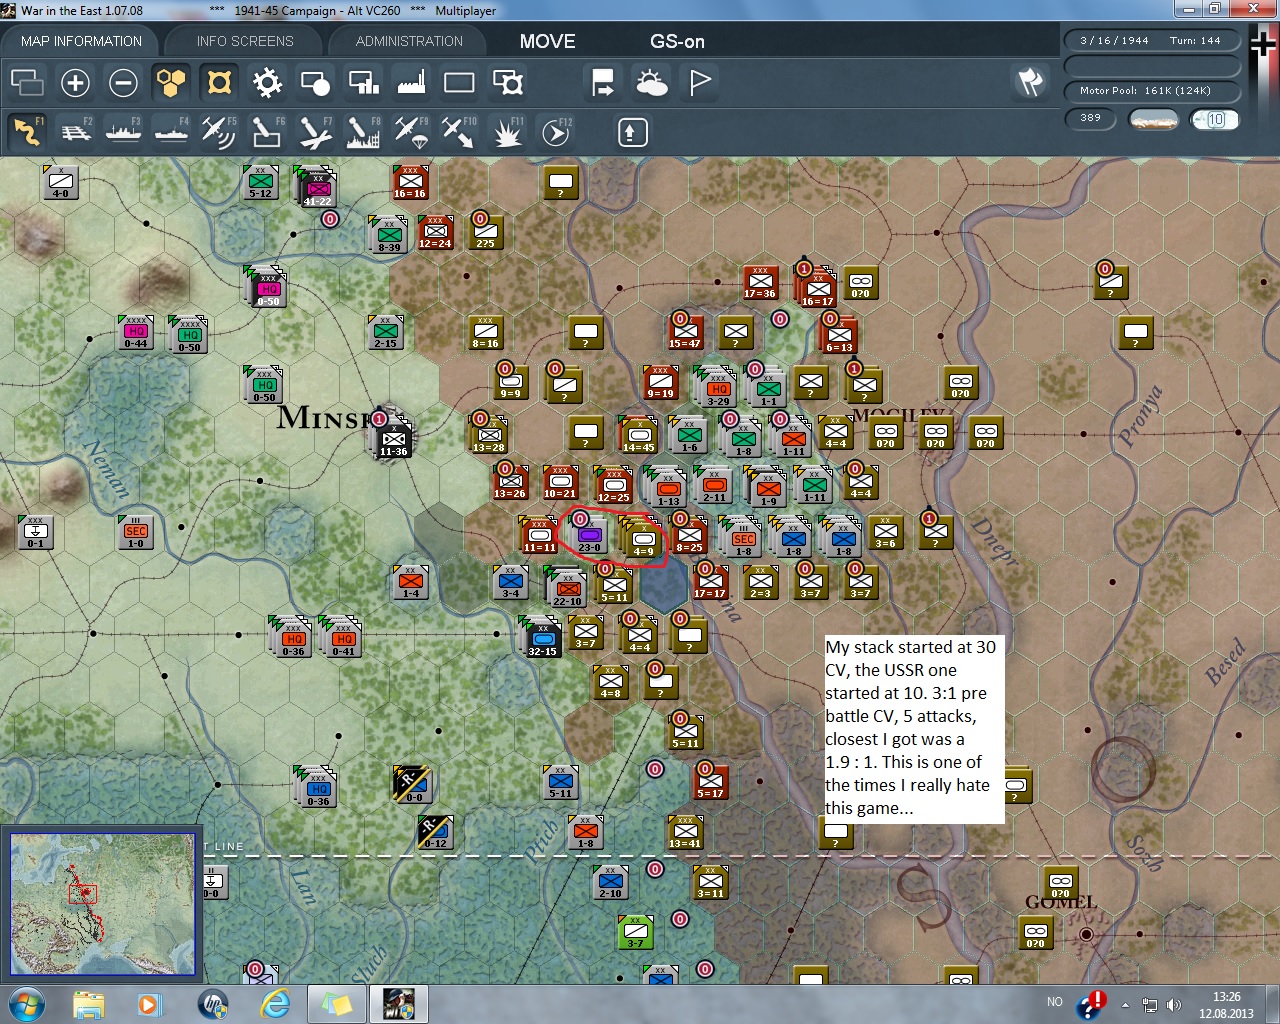This screenshot has width=1280, height=1024.
Task: Select the magenta HQ 0-44 counter
Action: click(135, 332)
